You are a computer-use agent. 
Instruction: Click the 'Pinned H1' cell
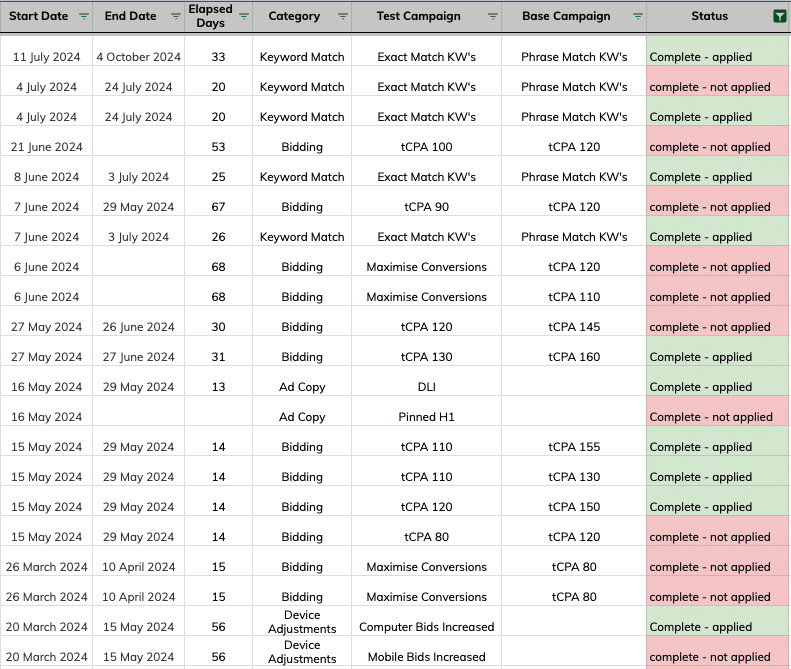427,417
